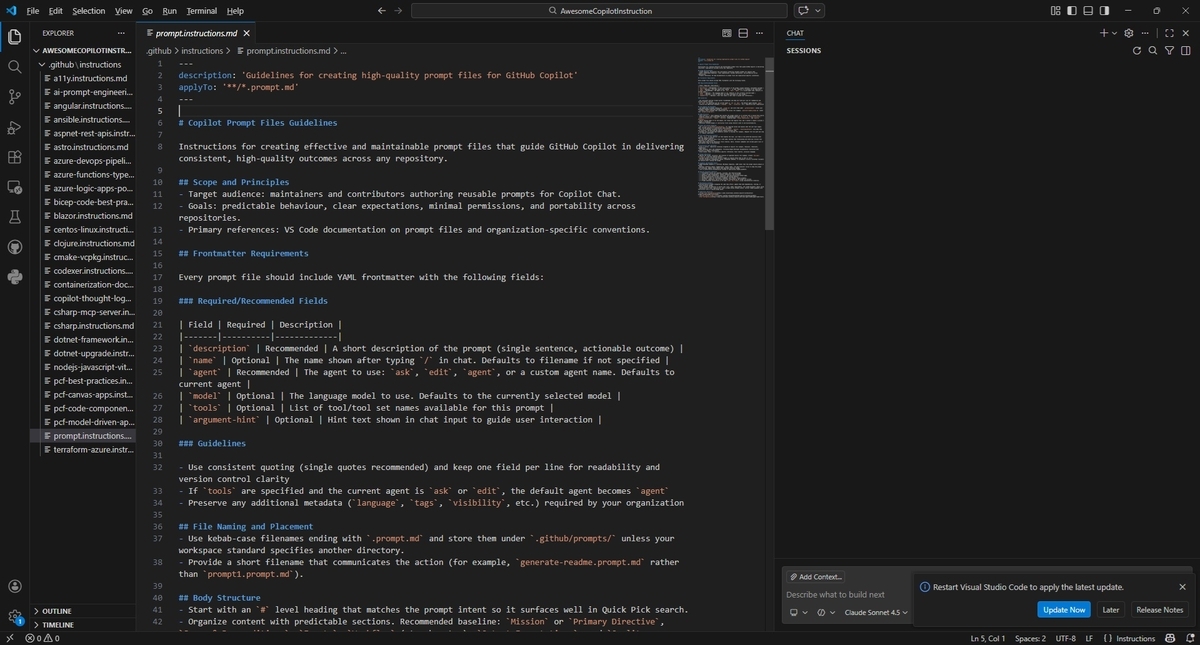Open the Manage gear with update badge
Screen dimensions: 1200x645
point(14,617)
